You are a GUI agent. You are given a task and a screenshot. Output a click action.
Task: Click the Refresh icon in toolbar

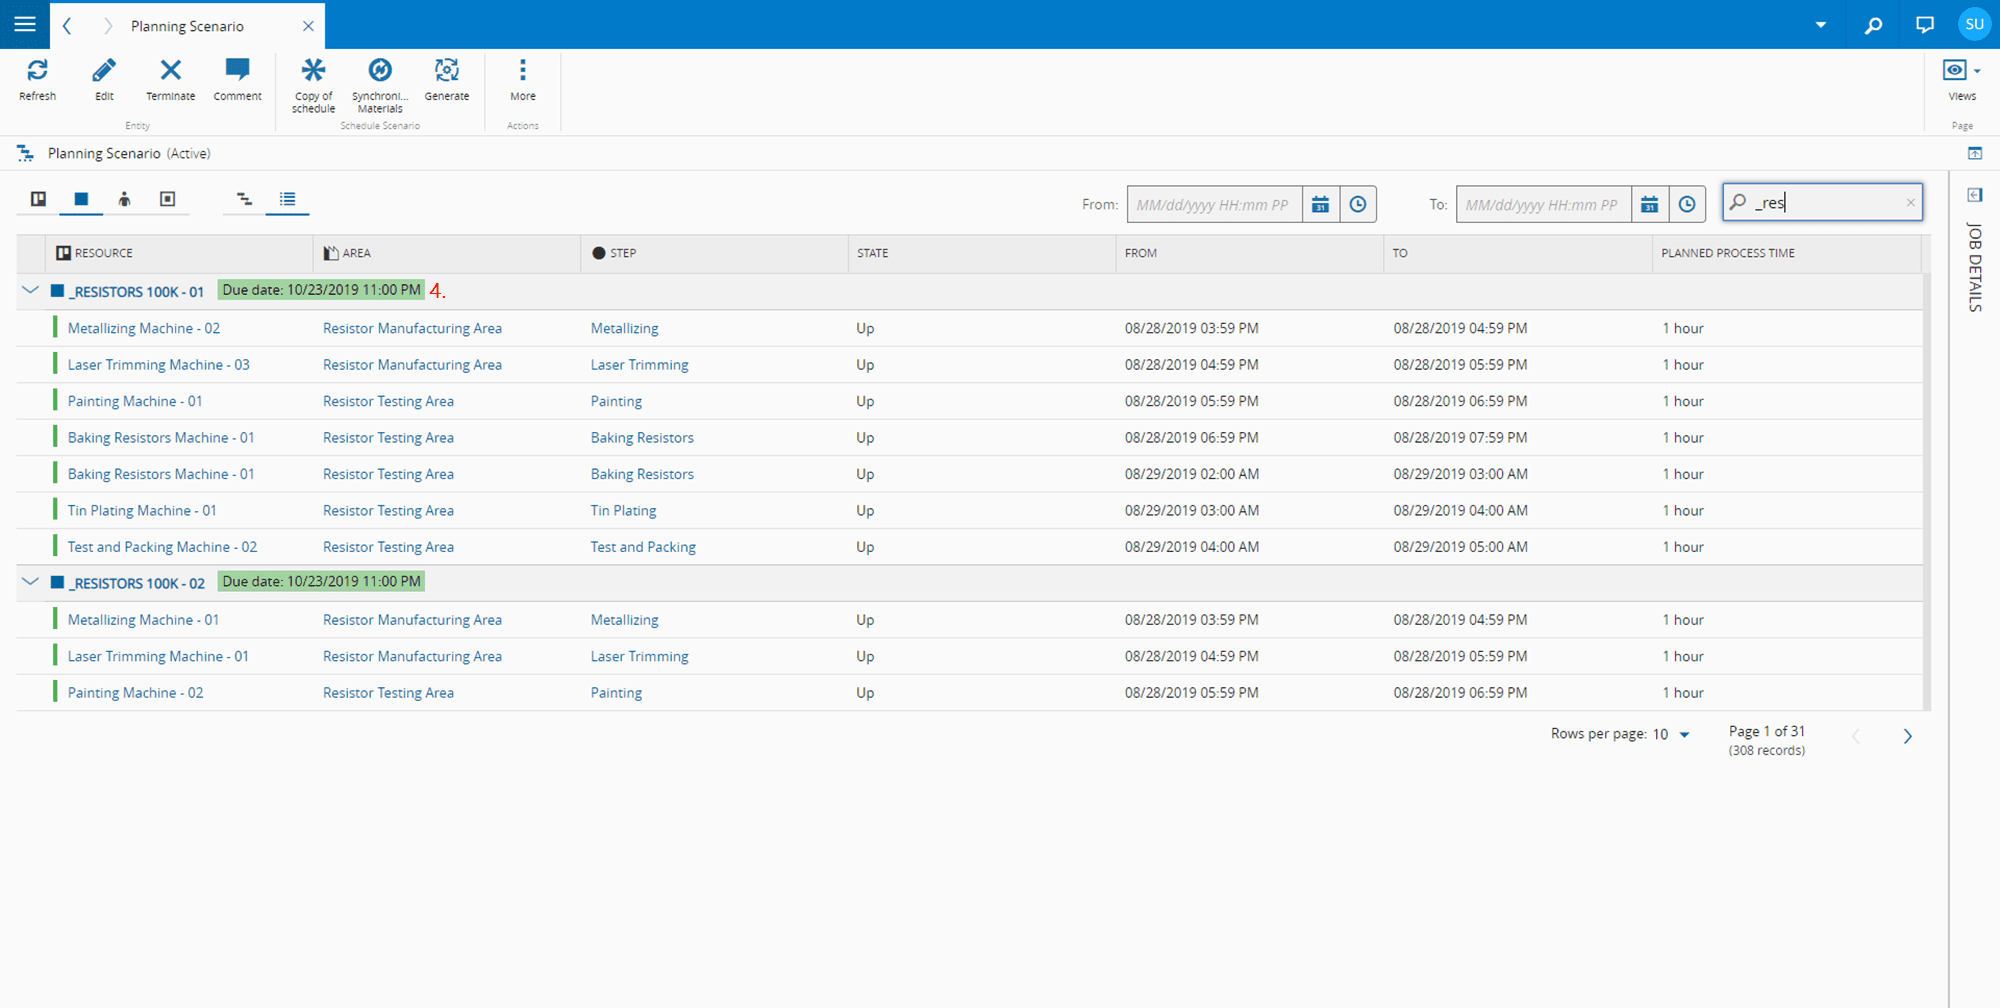coord(37,71)
